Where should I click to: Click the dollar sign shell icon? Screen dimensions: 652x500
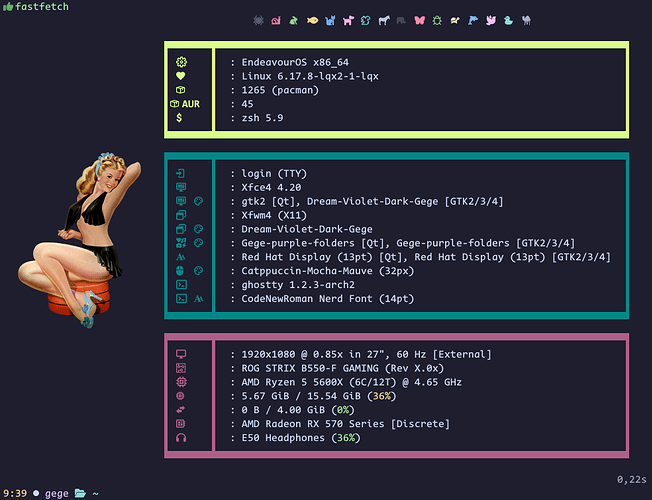pos(181,118)
